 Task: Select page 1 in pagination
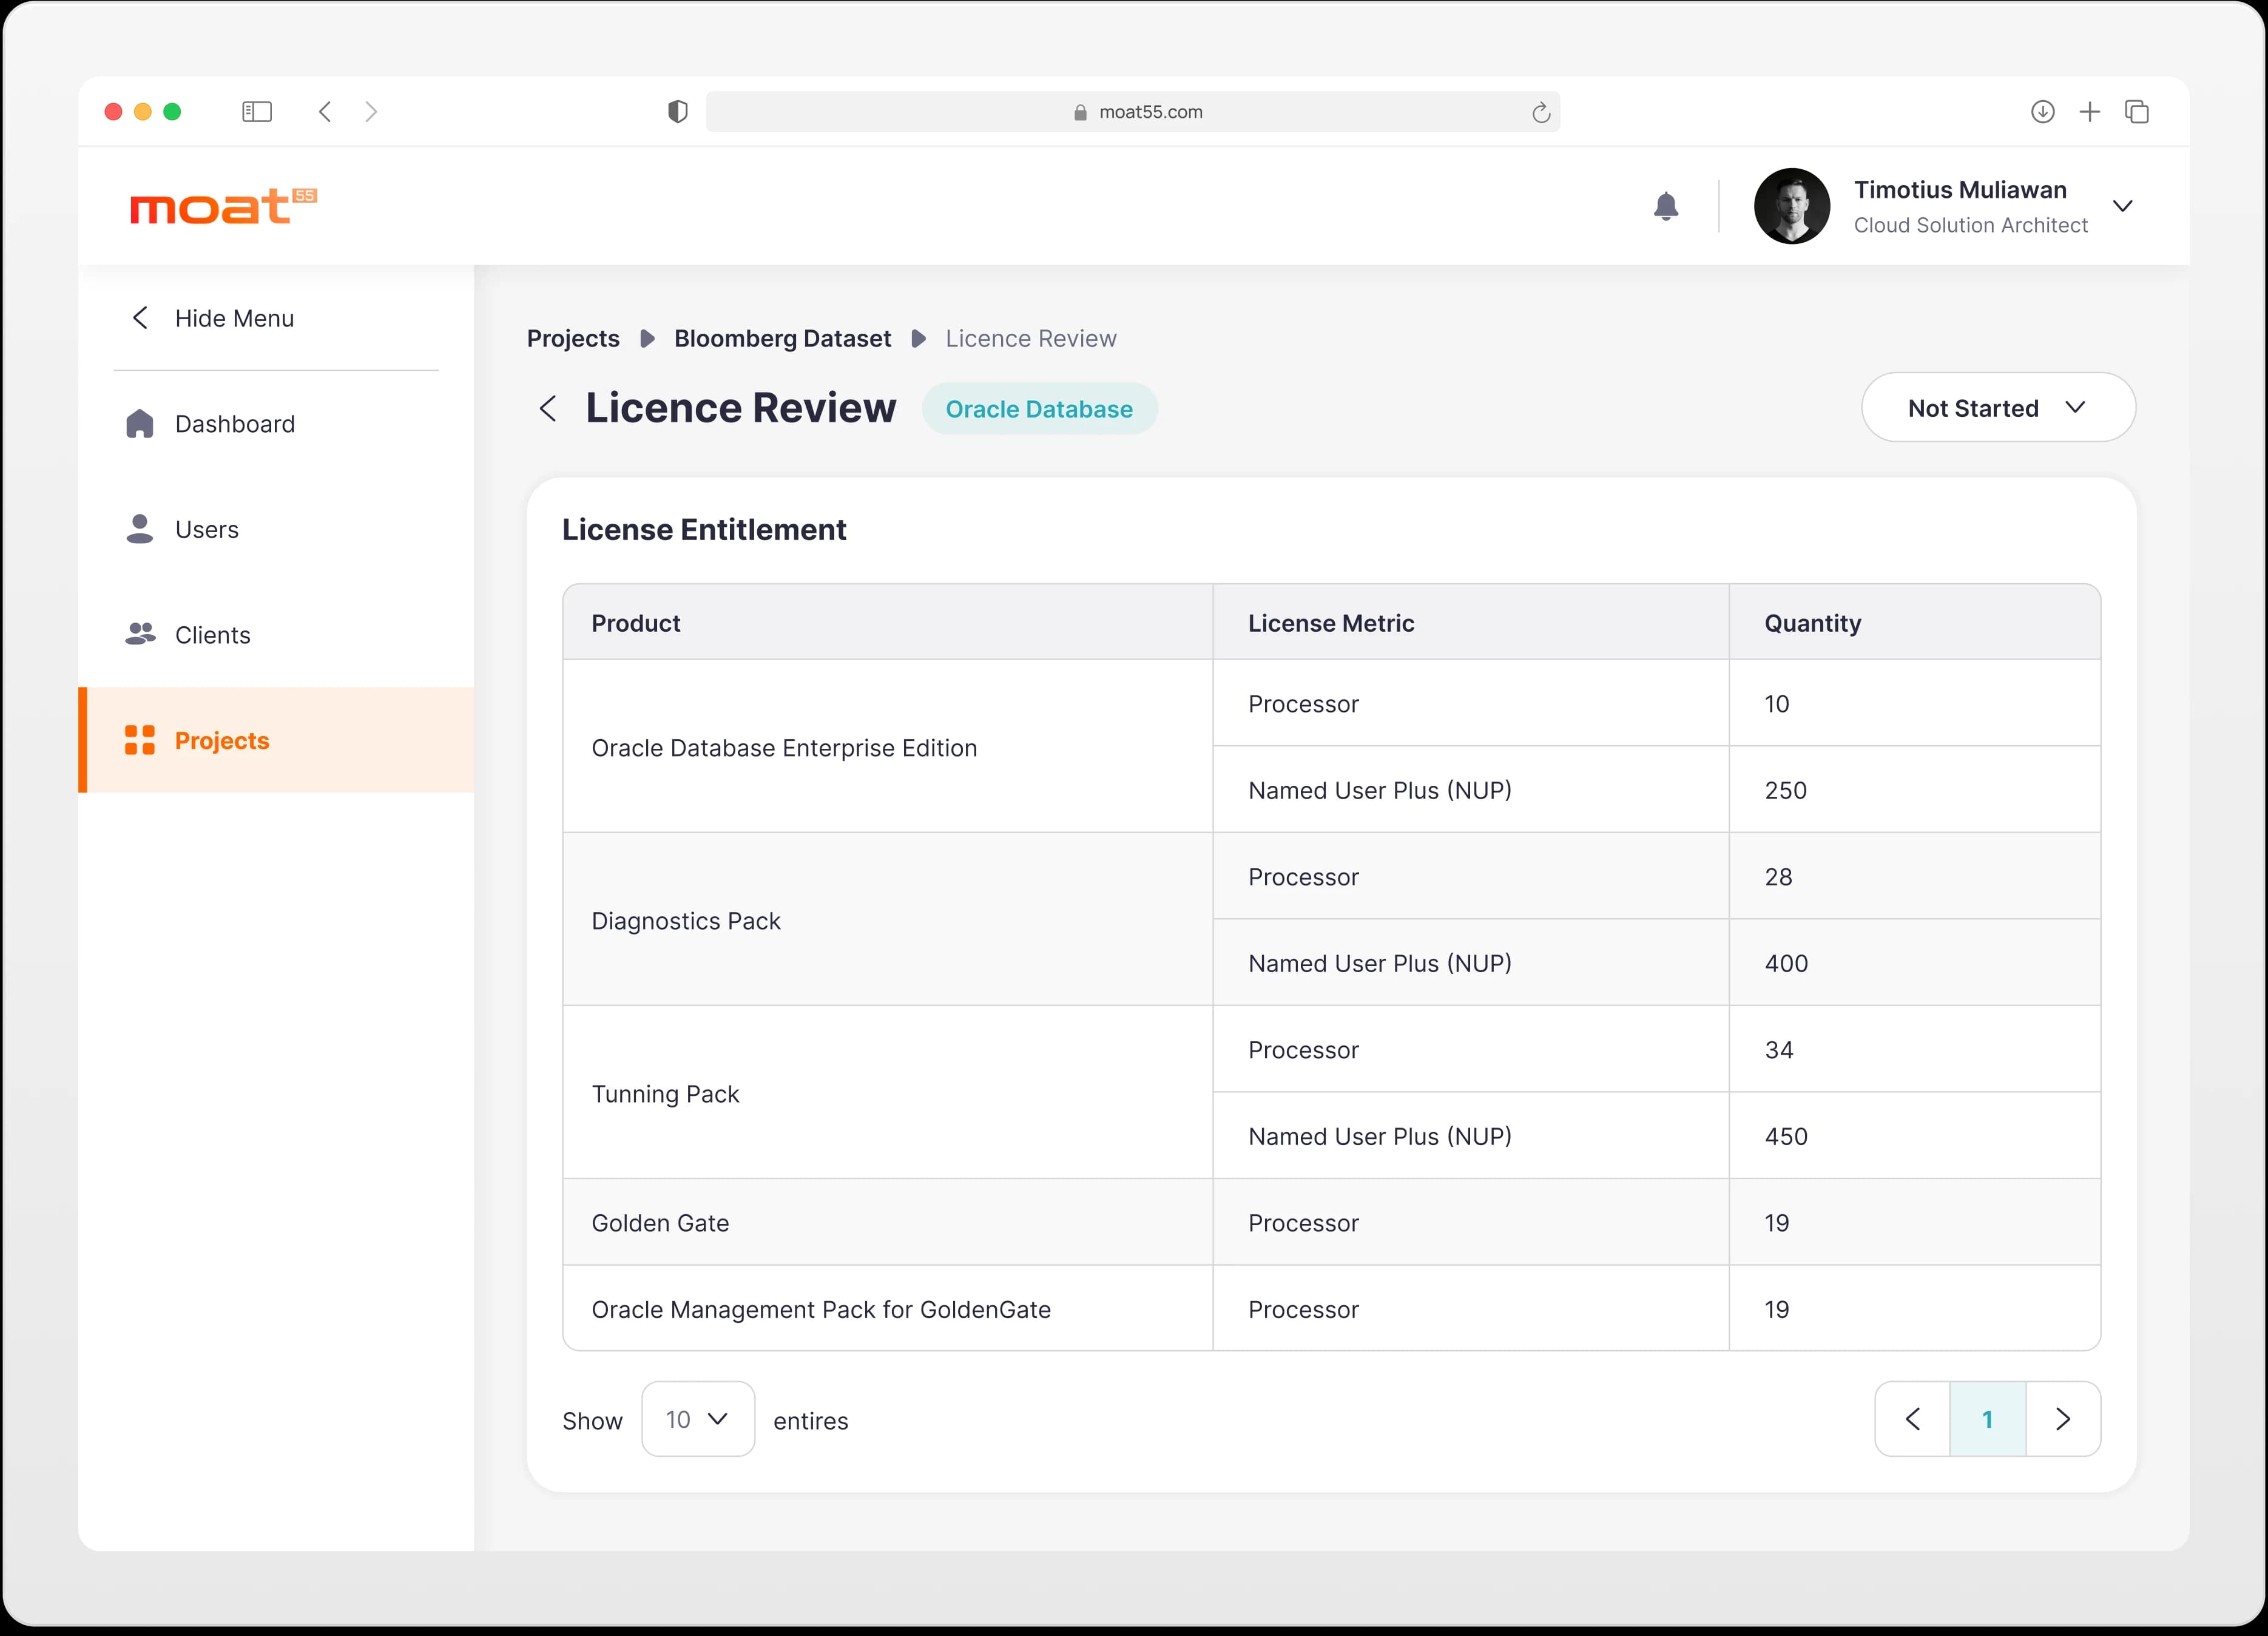(1988, 1419)
